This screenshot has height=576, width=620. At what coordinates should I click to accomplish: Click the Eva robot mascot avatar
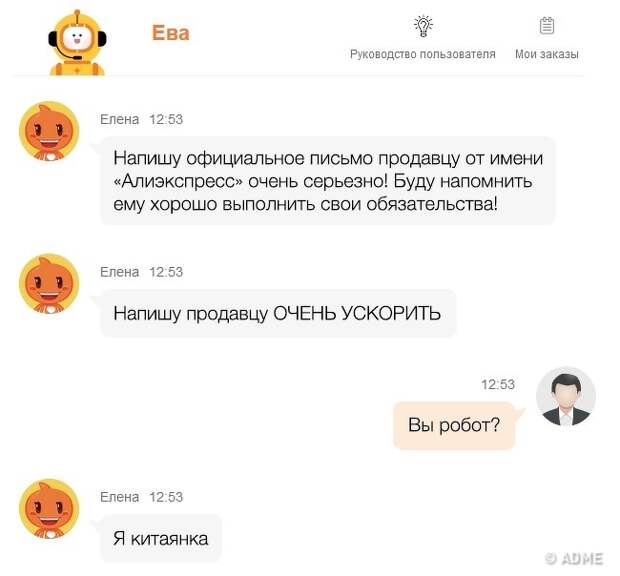coord(78,43)
